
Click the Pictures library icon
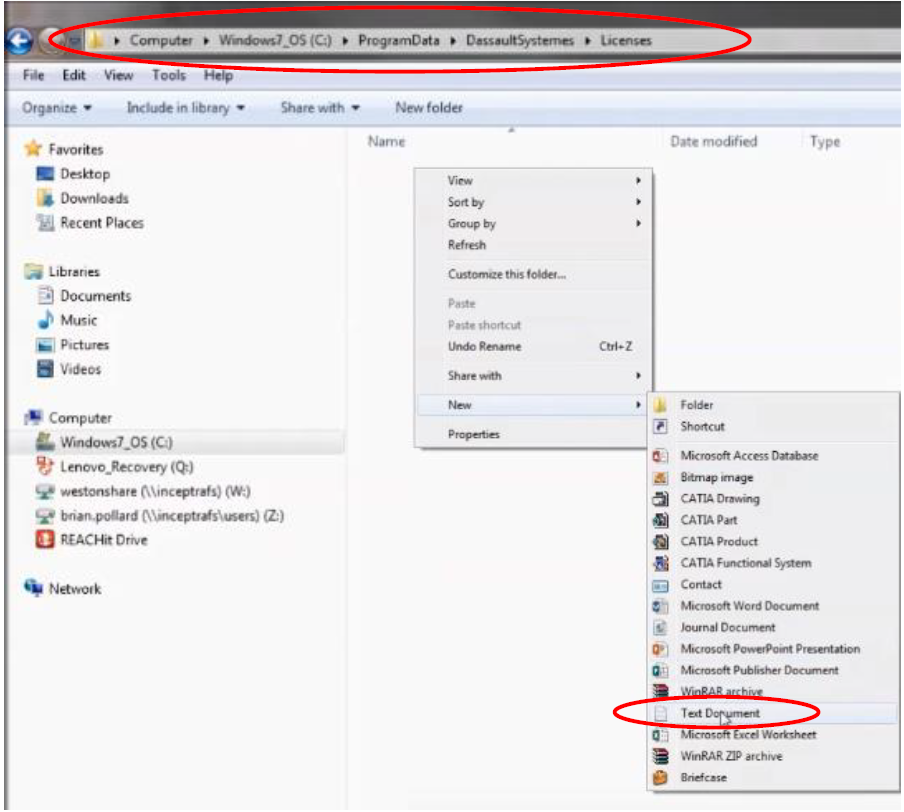click(45, 345)
